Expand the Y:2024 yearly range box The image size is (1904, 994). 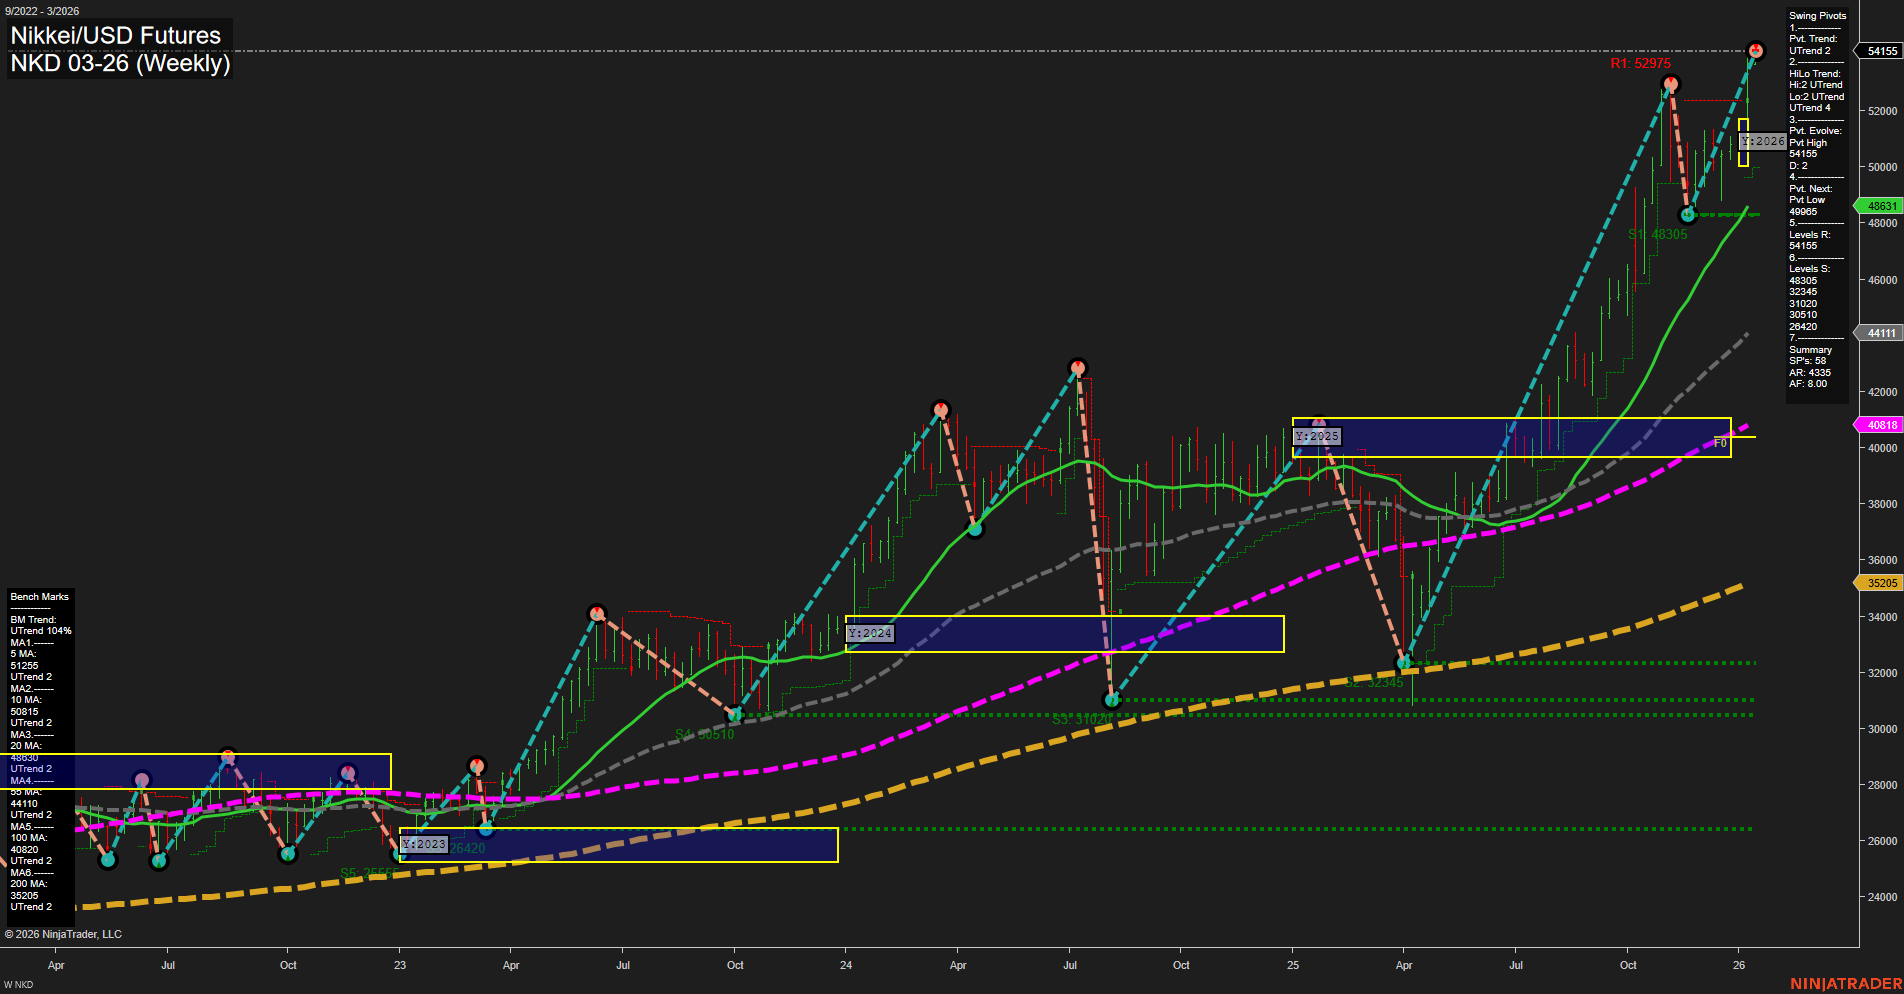(x=870, y=633)
